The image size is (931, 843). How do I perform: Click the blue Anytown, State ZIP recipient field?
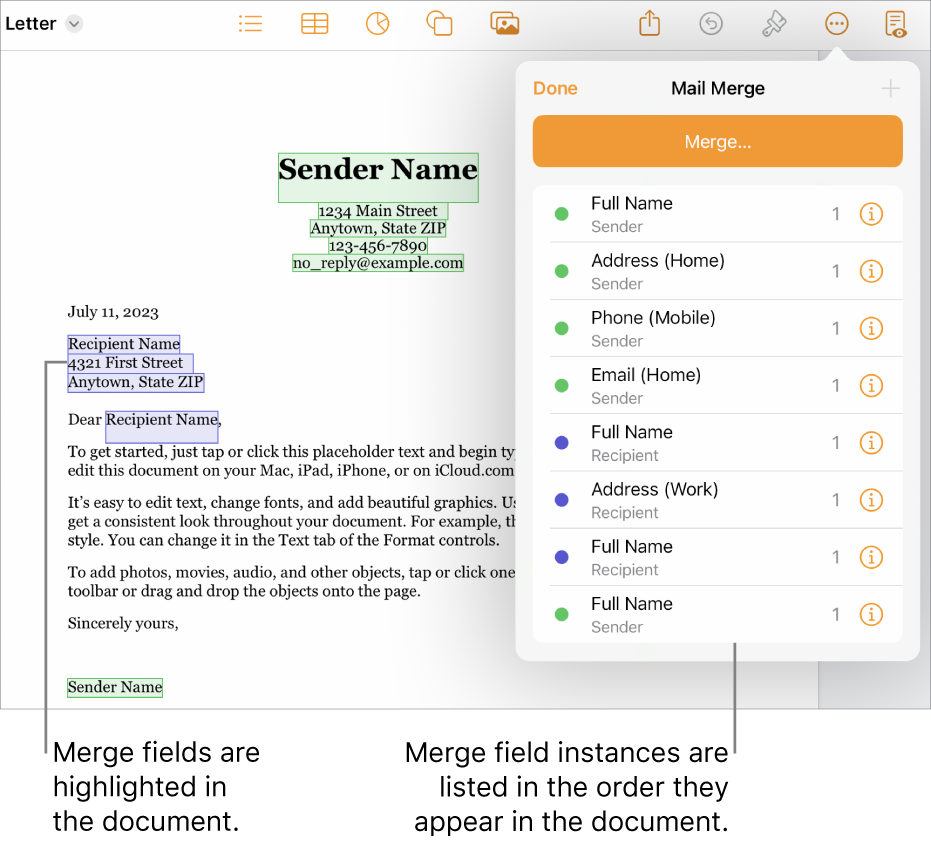pos(135,382)
